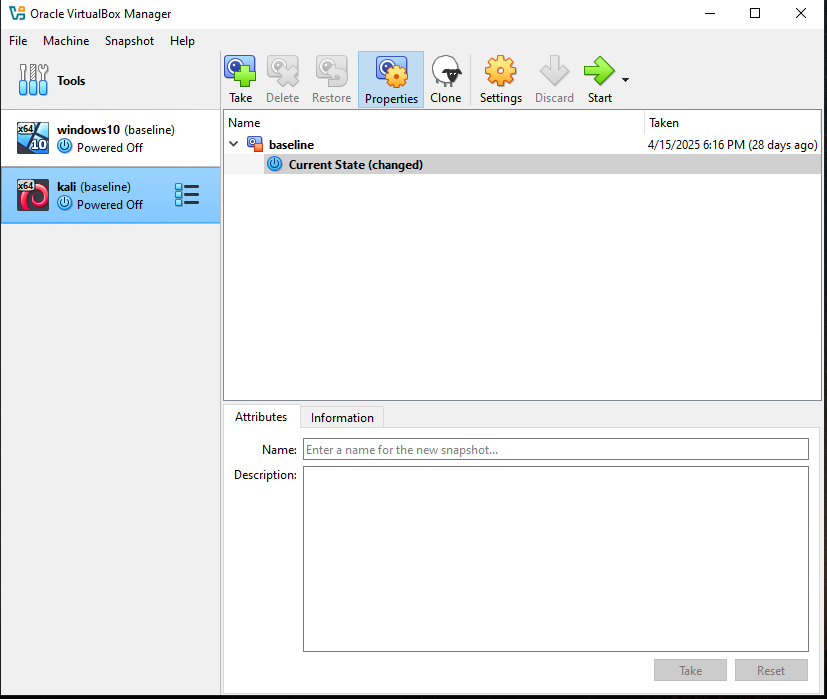Close the Oracle VirtualBox Manager window

pyautogui.click(x=801, y=13)
